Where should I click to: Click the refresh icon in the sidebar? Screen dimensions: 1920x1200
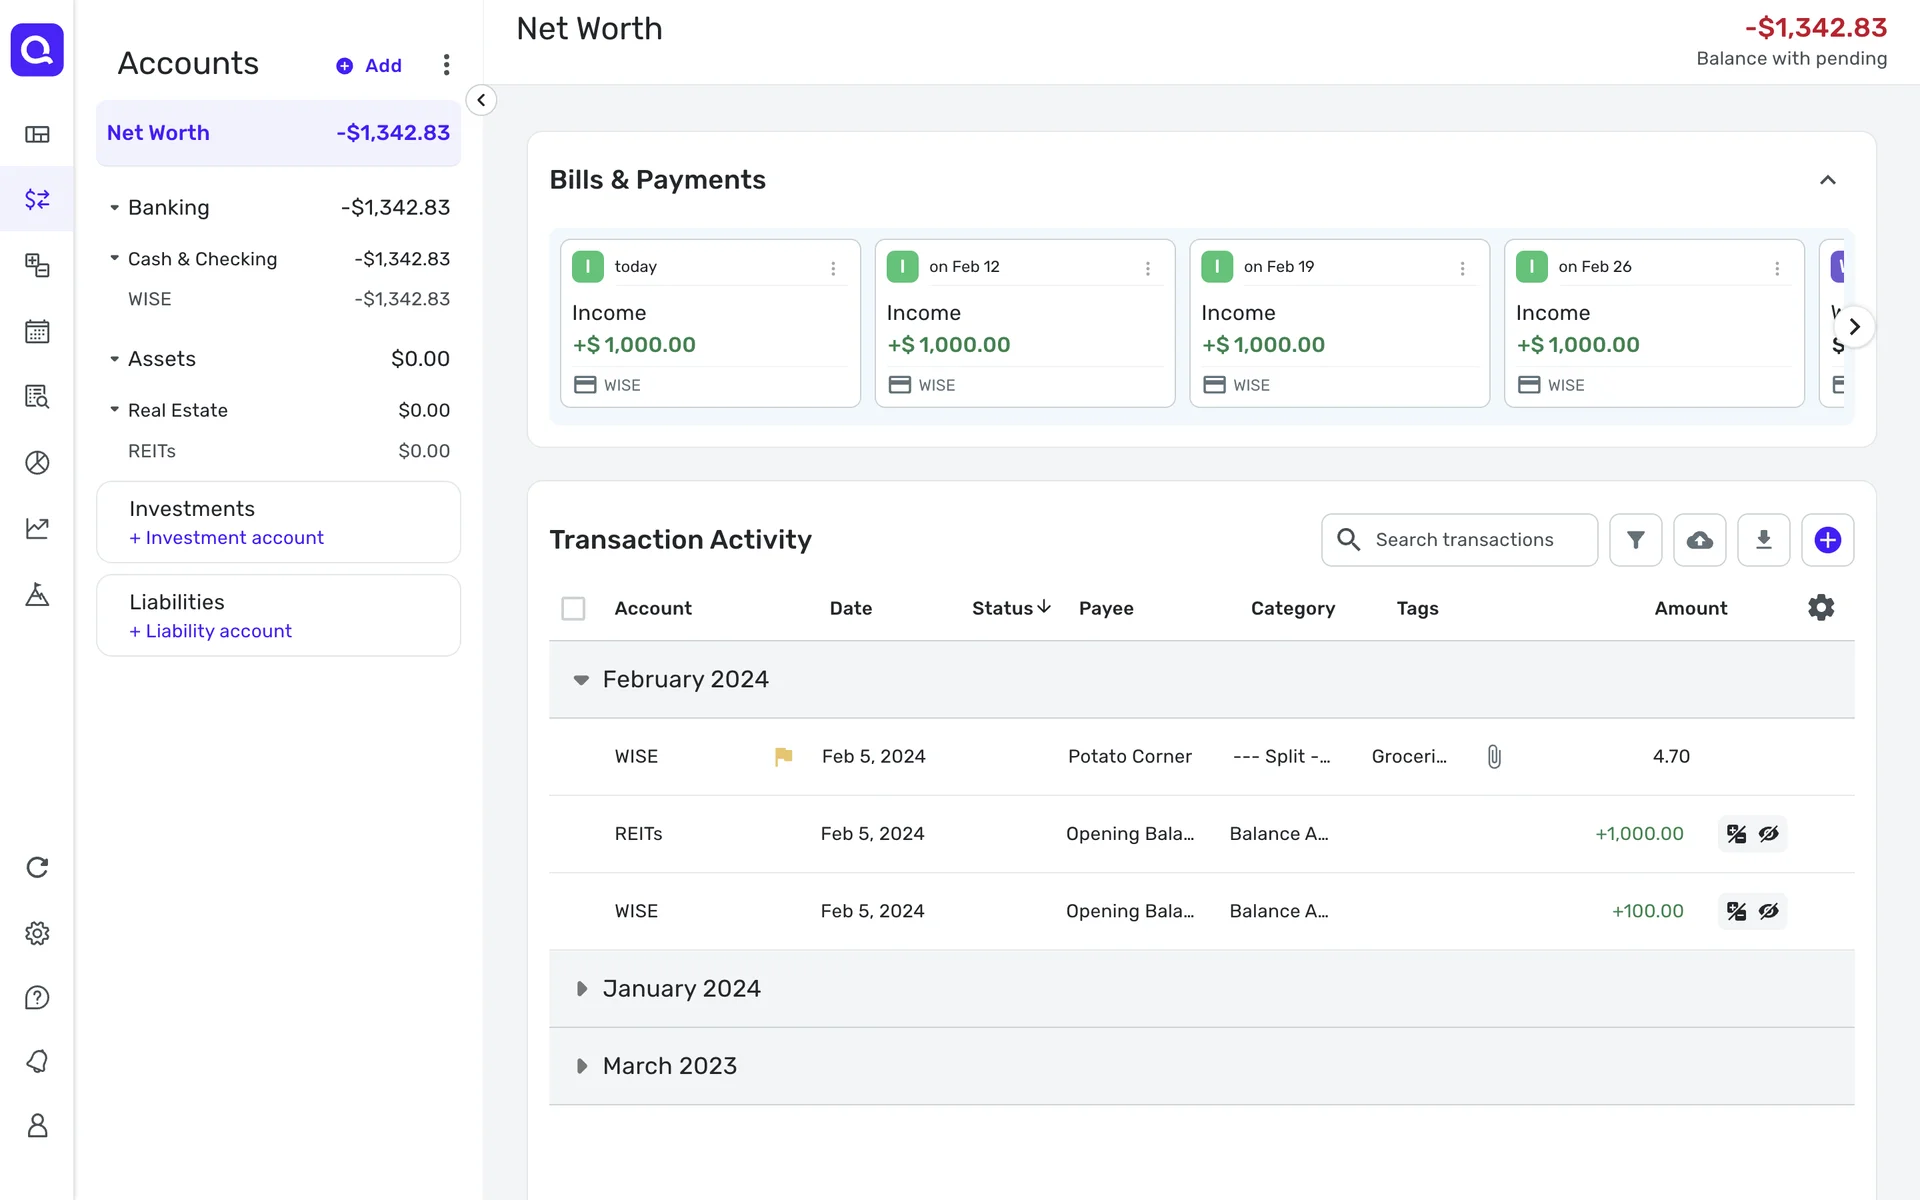coord(37,867)
